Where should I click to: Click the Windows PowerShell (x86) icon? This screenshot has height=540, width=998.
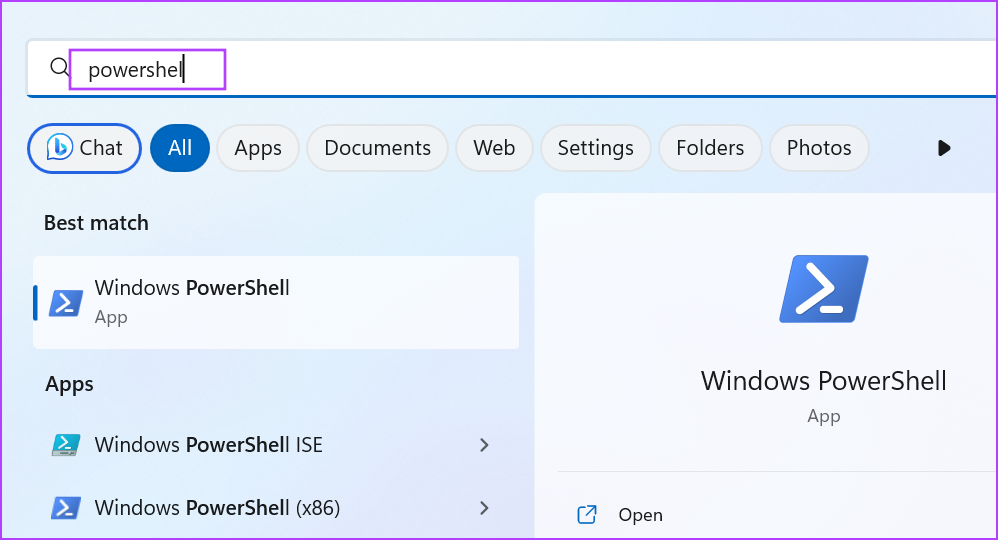click(x=66, y=508)
